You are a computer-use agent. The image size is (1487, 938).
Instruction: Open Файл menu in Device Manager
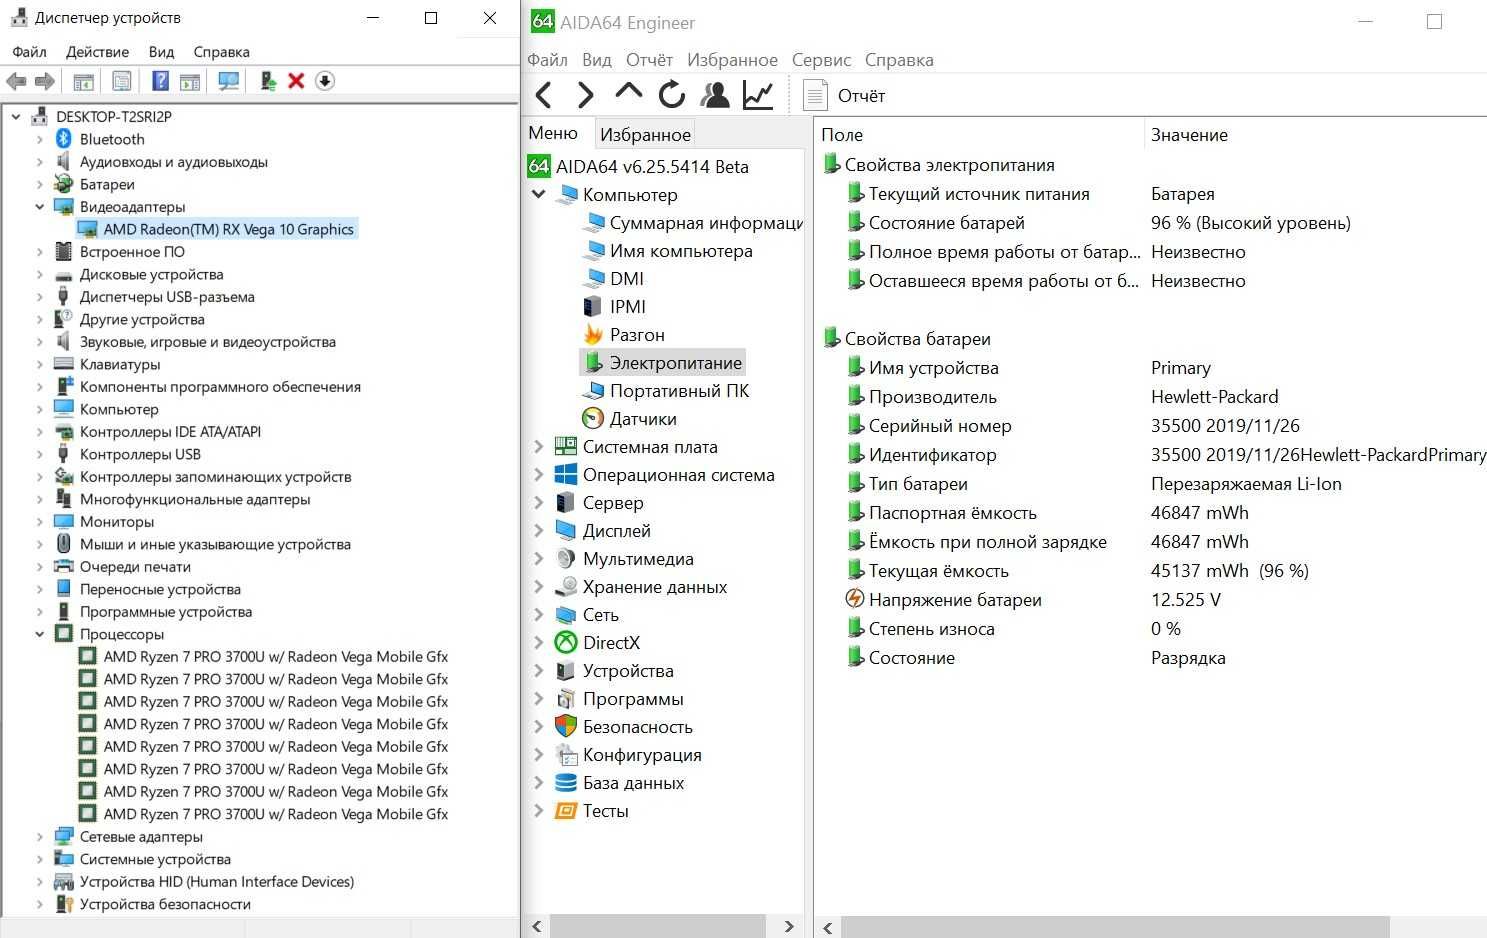[29, 52]
